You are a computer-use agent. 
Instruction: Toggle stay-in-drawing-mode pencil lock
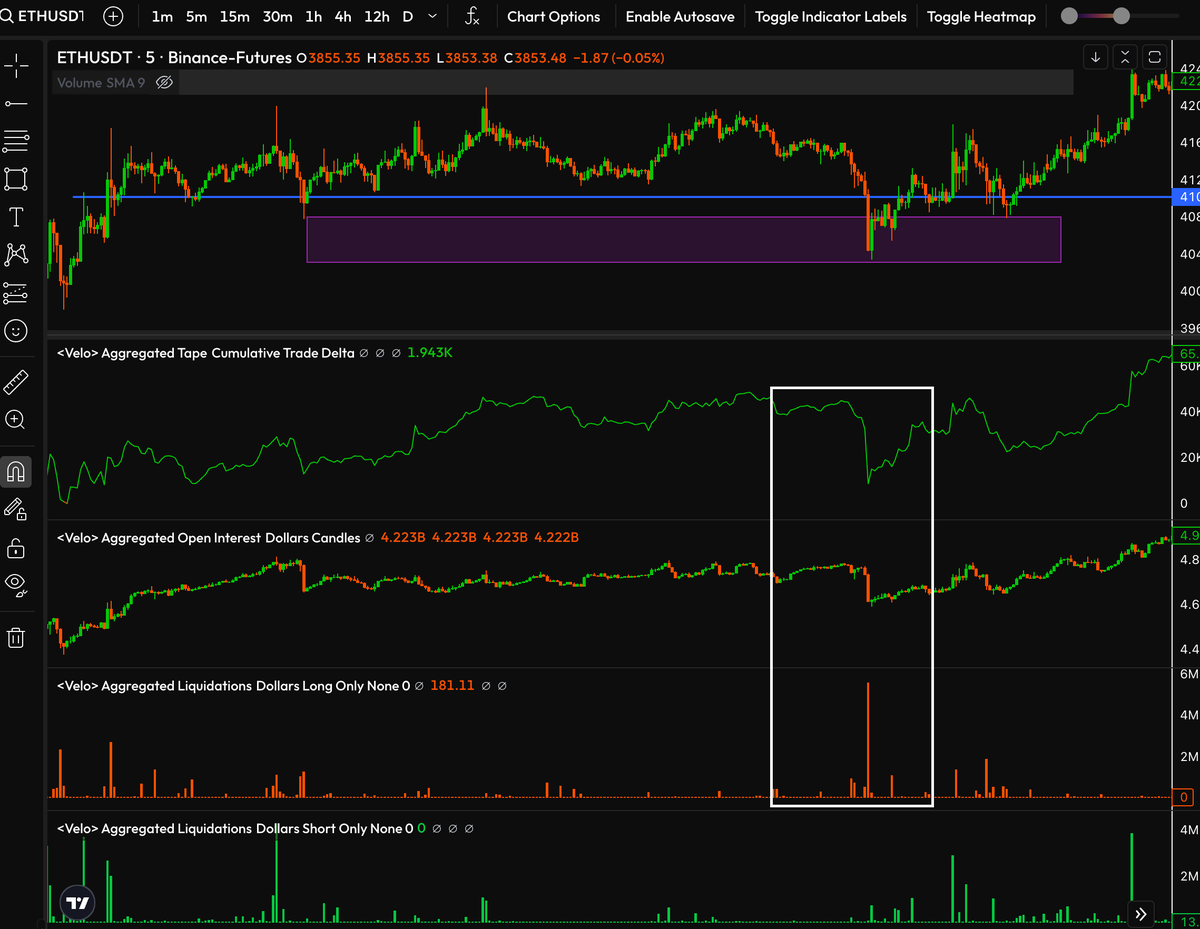pyautogui.click(x=16, y=509)
